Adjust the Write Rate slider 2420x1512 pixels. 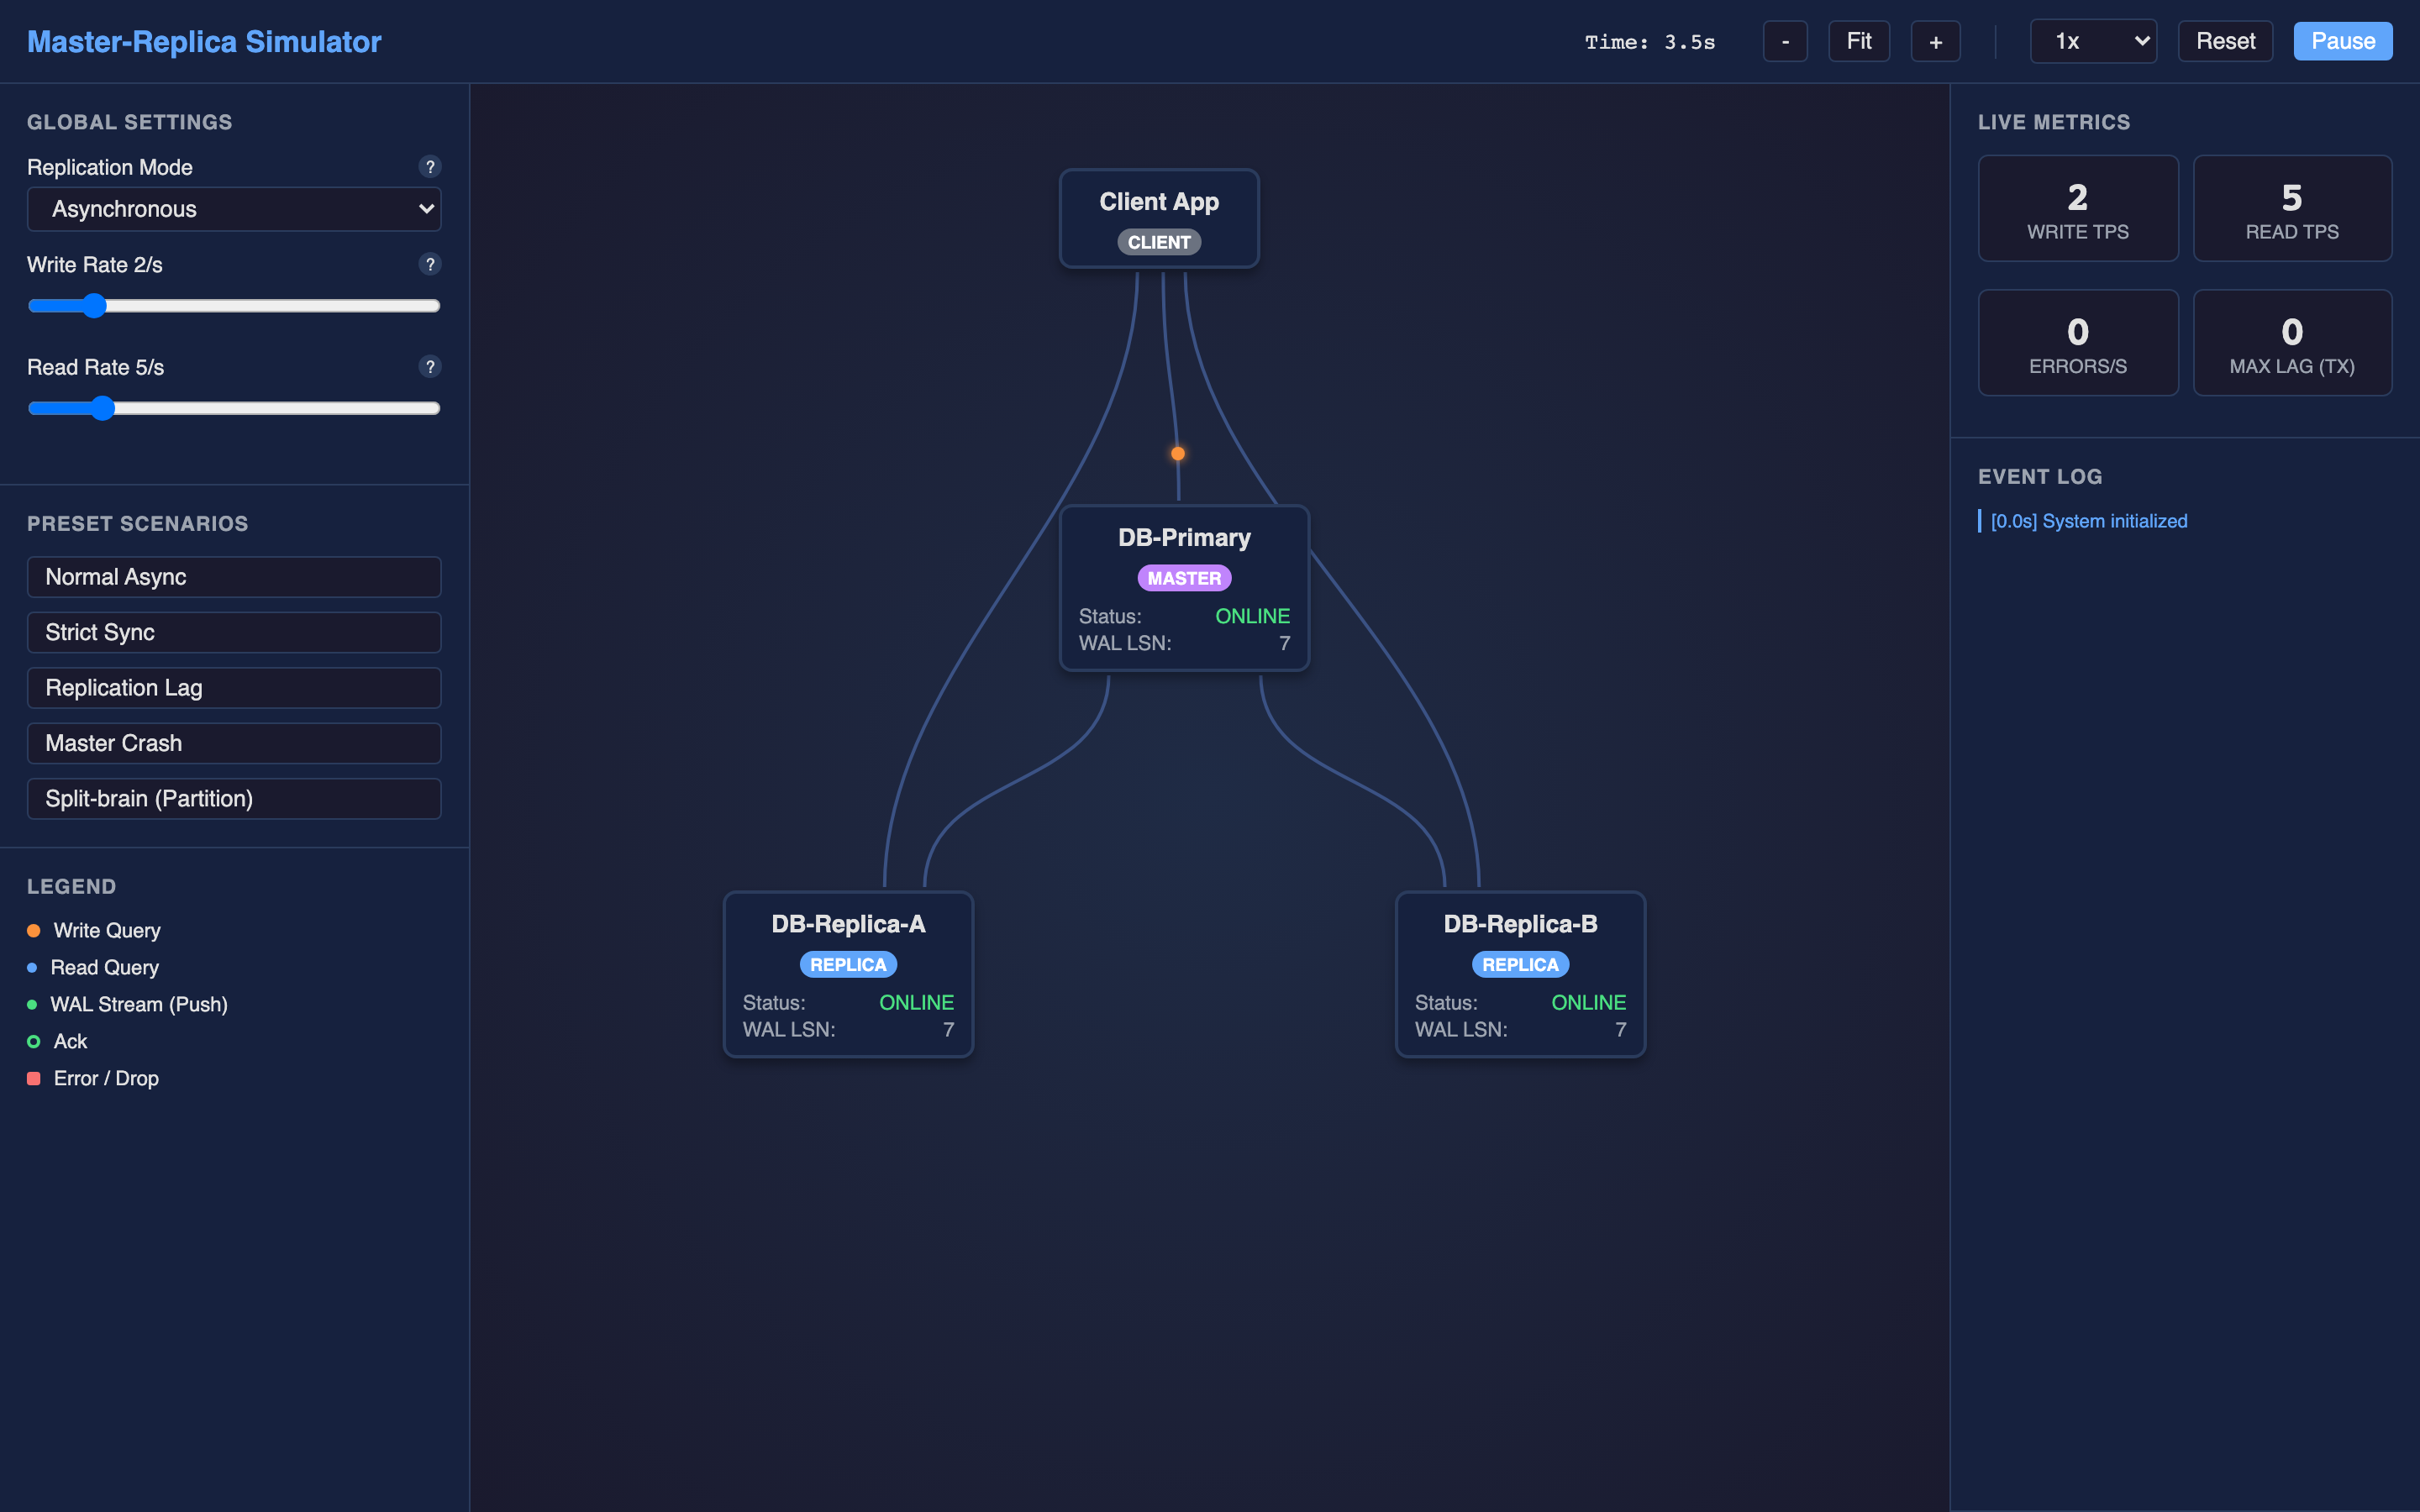(x=234, y=306)
